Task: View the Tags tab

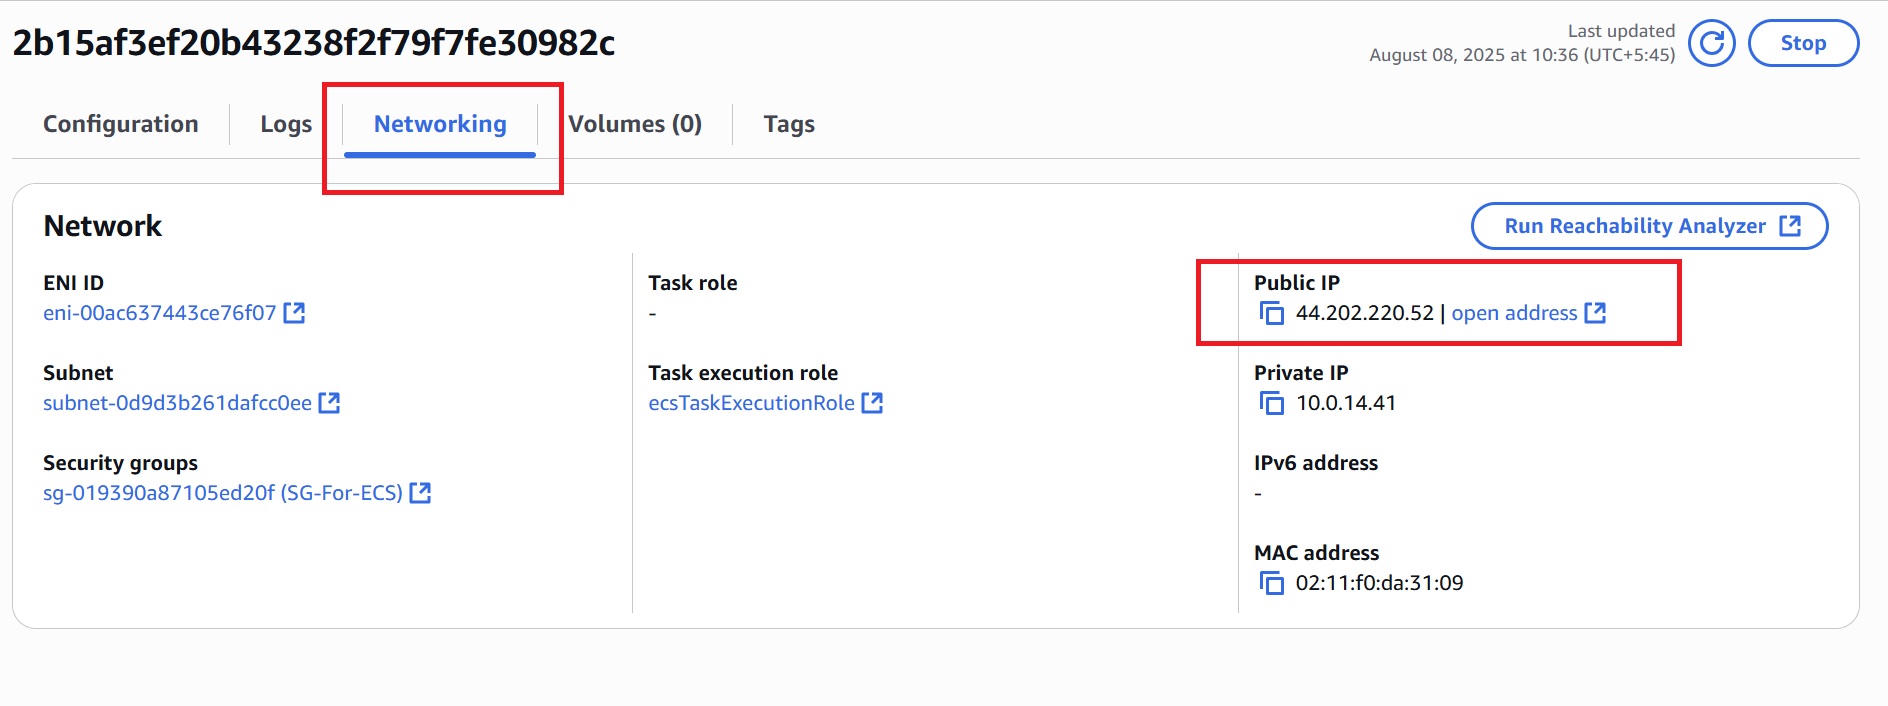Action: [790, 124]
